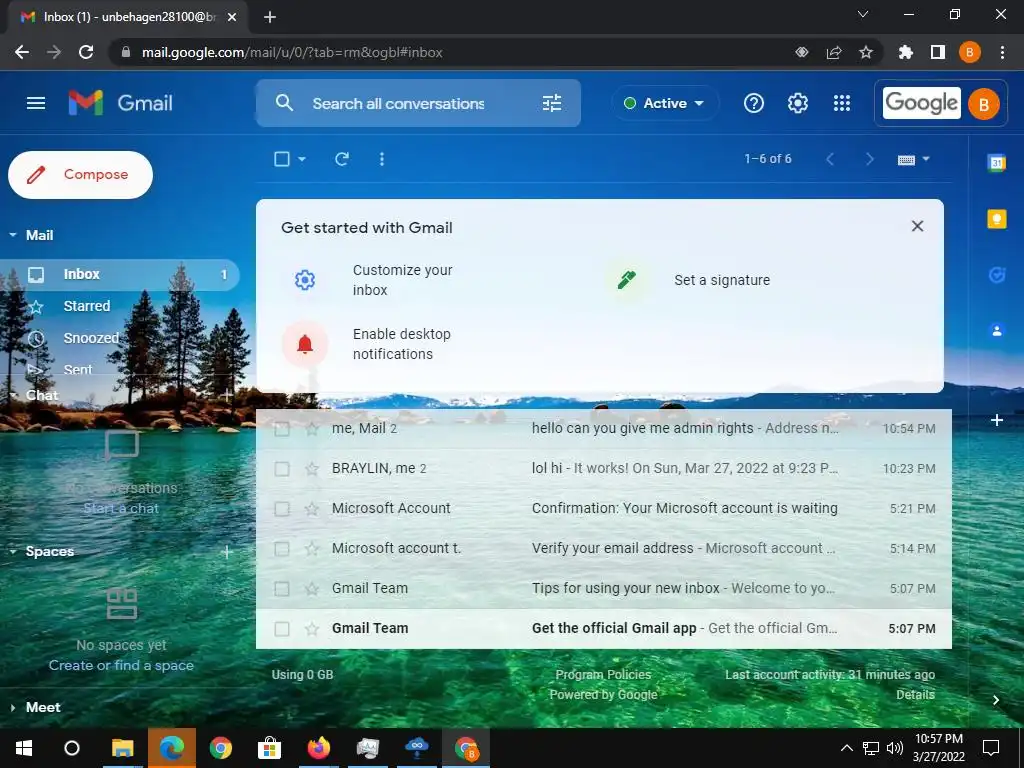1024x768 pixels.
Task: Close the Get started with Gmail card
Action: coord(918,226)
